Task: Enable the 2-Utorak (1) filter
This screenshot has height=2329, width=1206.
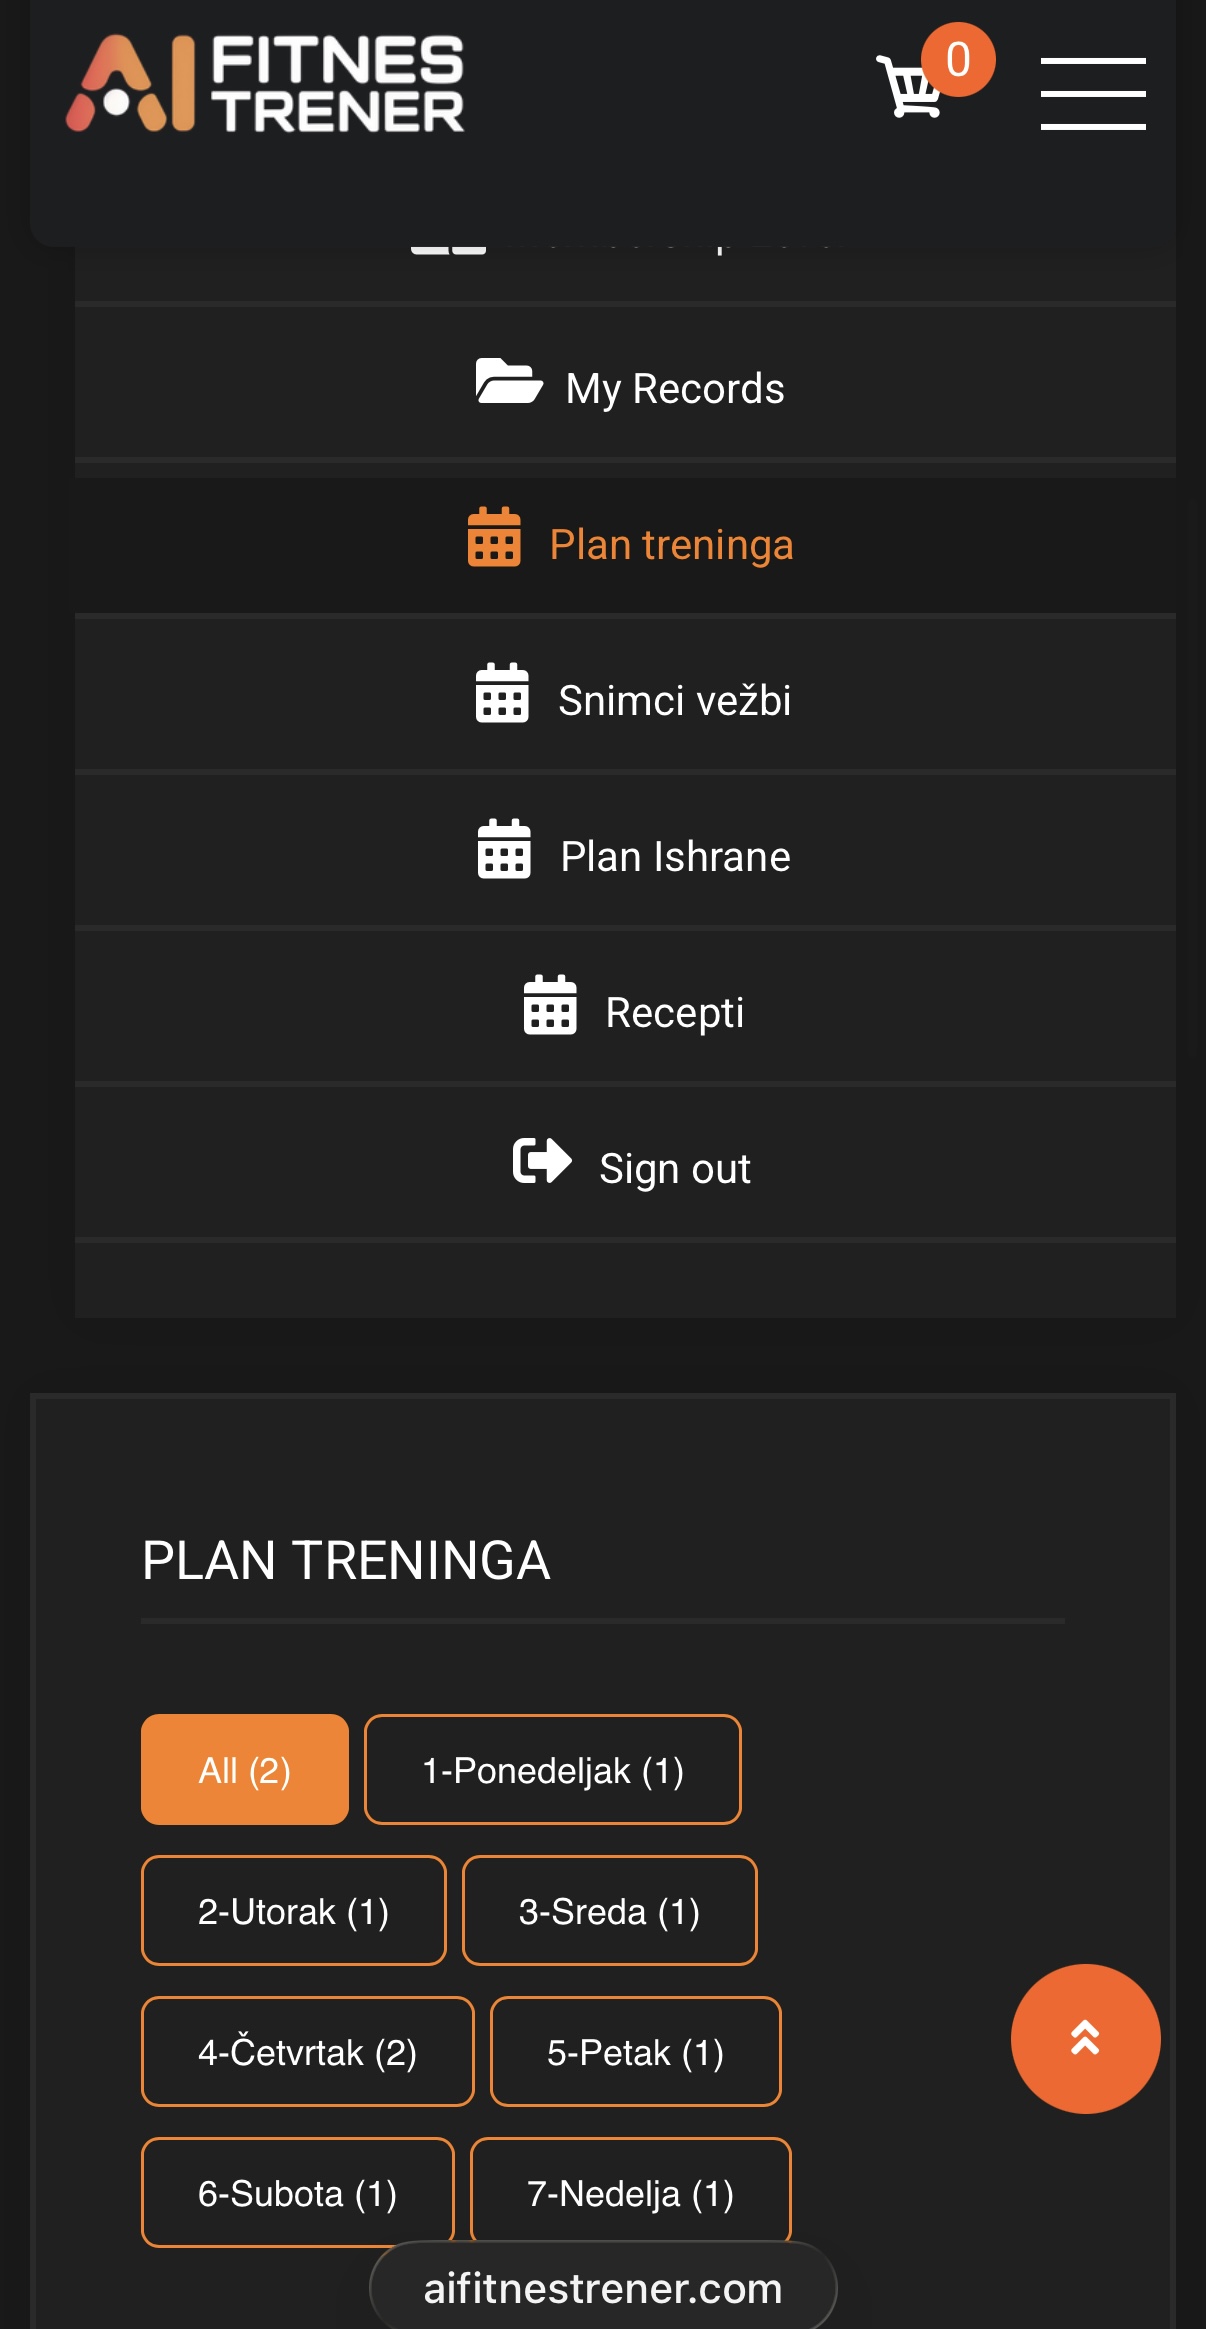Action: pyautogui.click(x=293, y=1910)
